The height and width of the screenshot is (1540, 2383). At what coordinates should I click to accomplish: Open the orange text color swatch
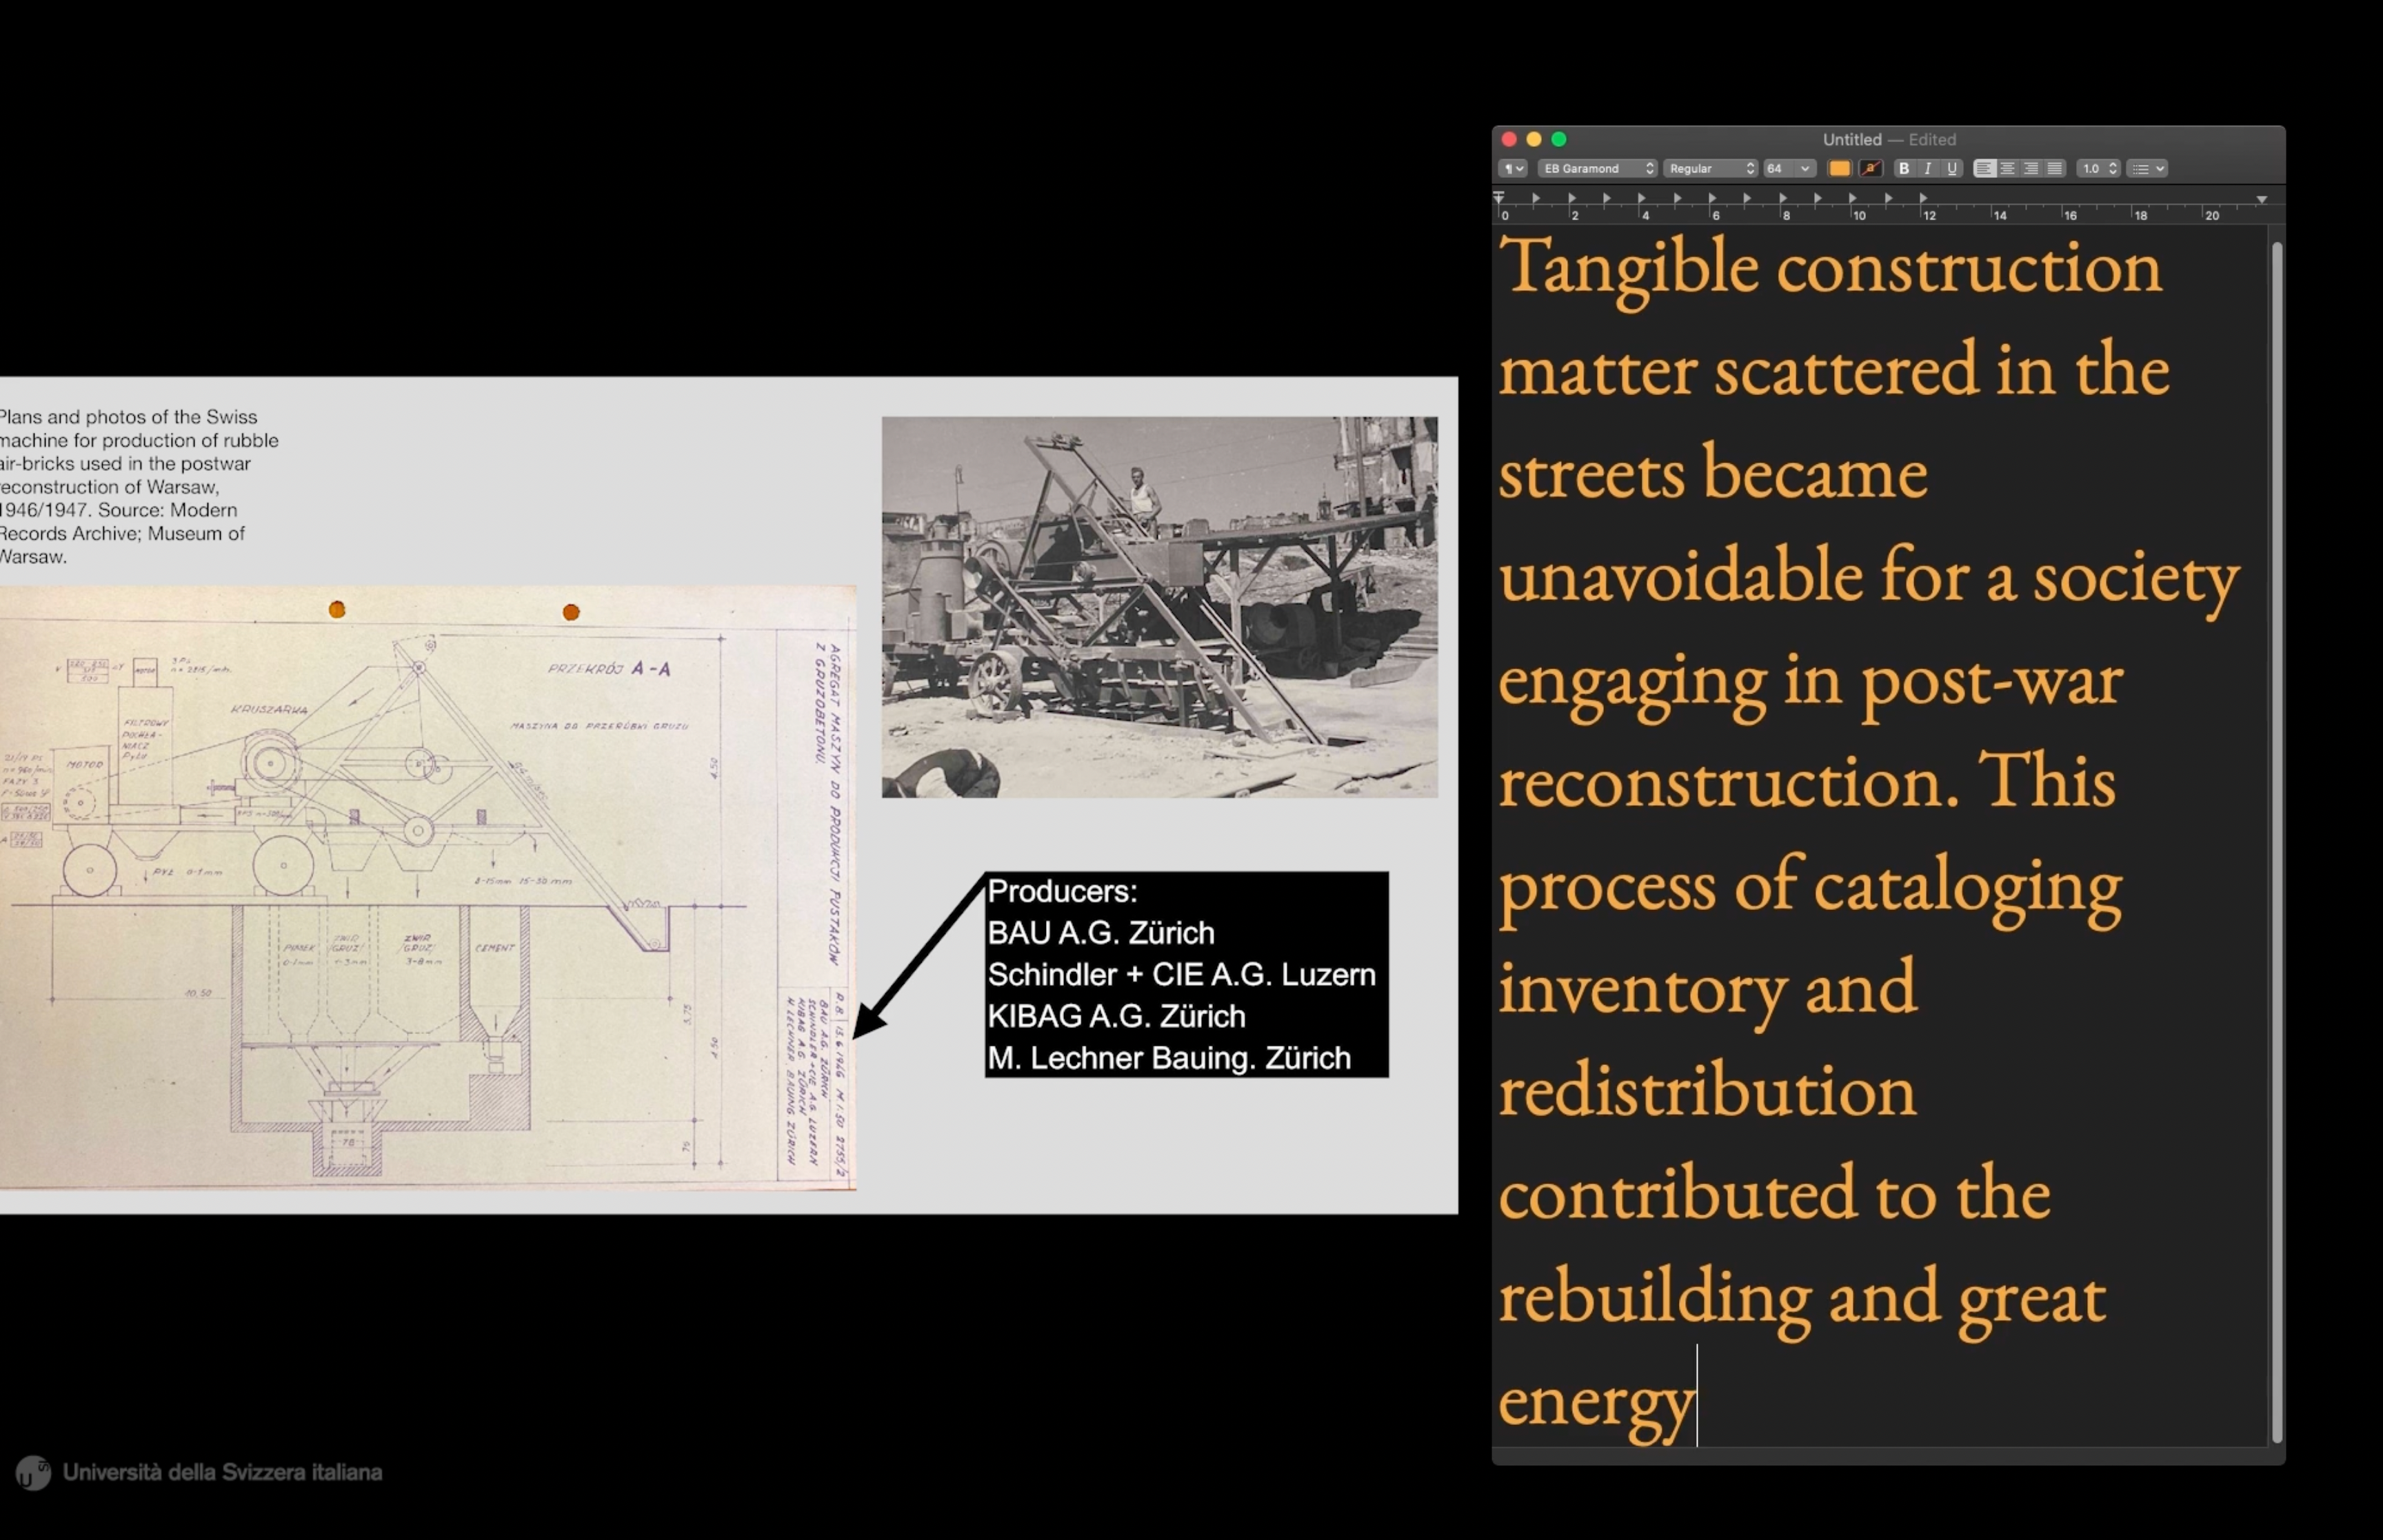click(1839, 169)
